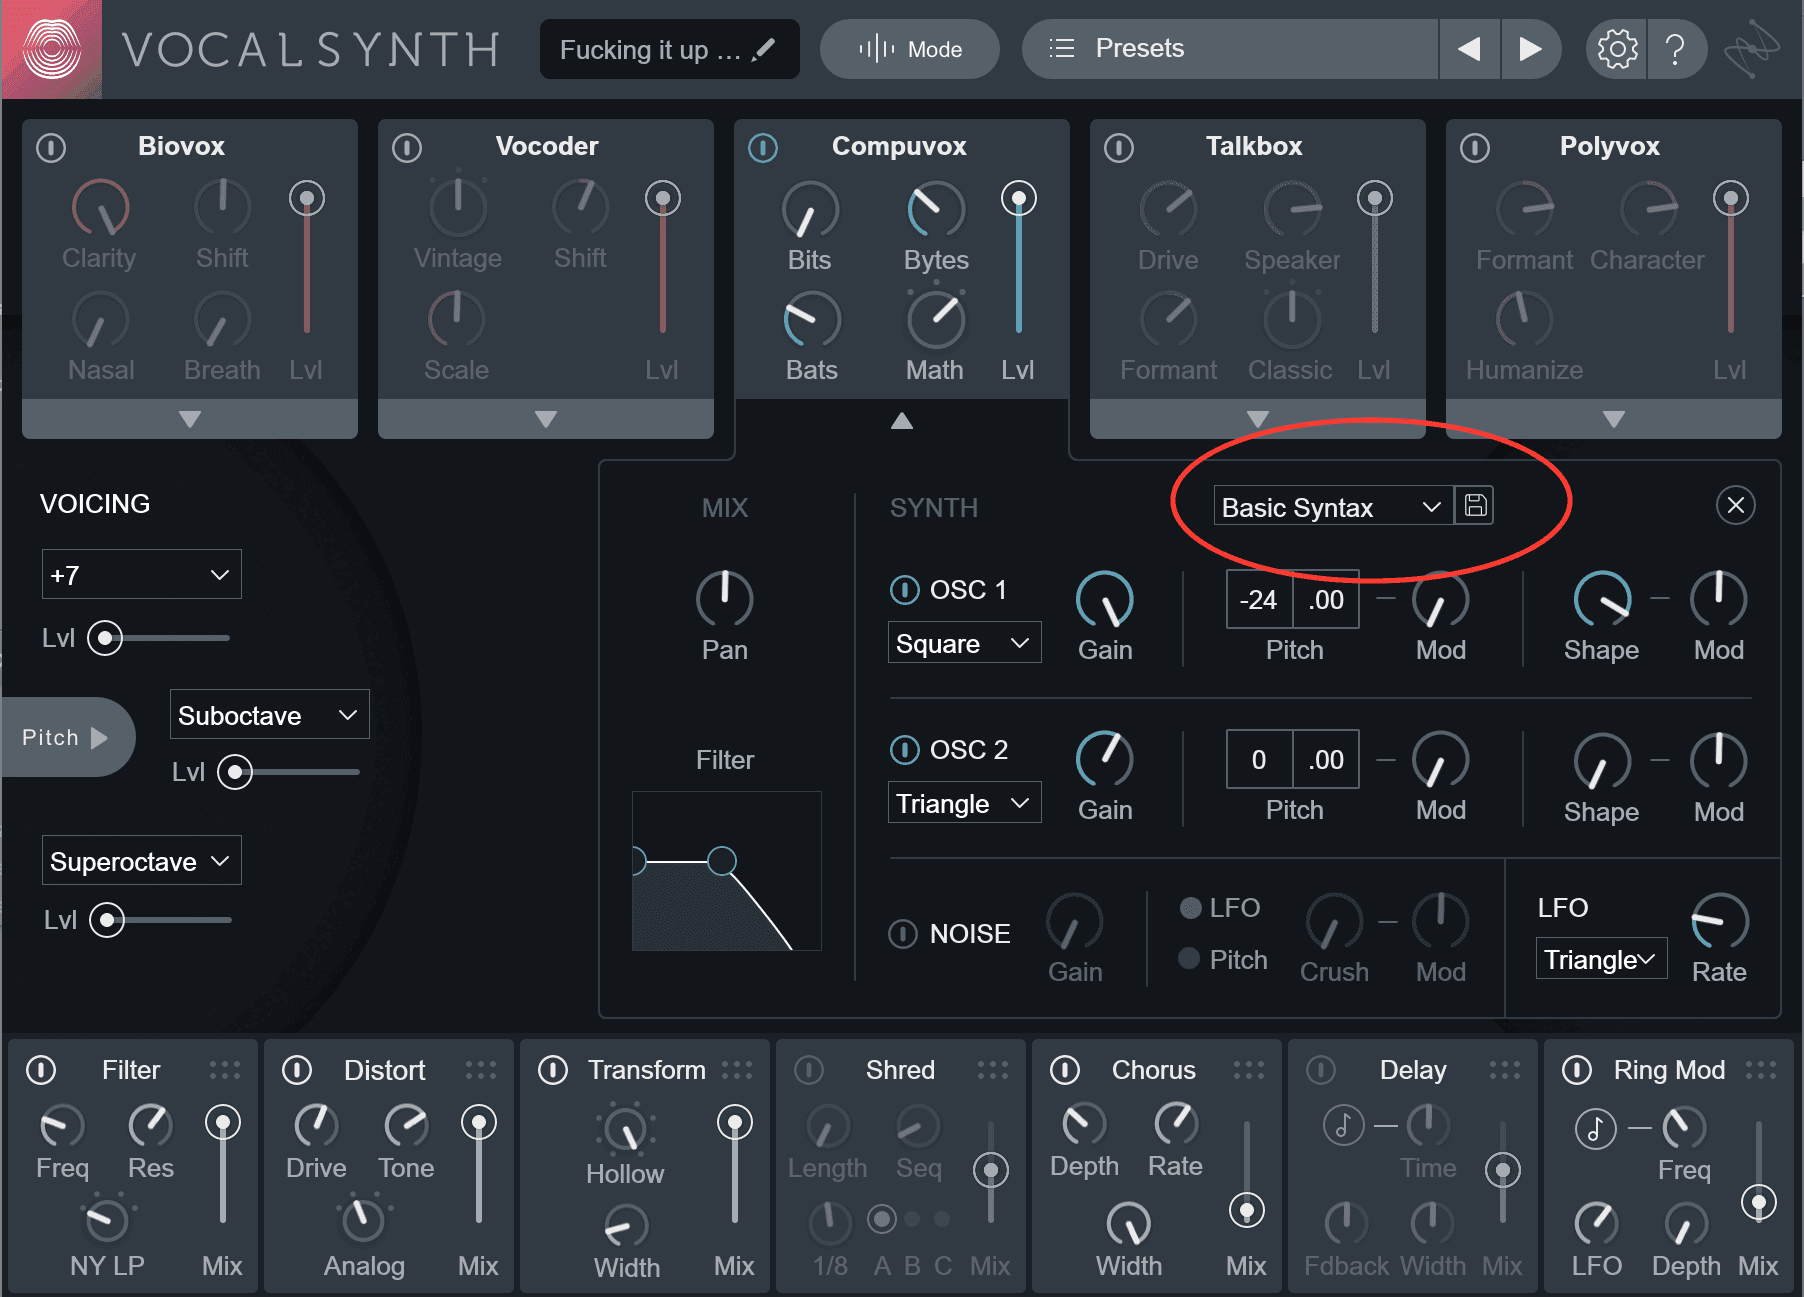Click the Mode button
The image size is (1804, 1297).
909,49
